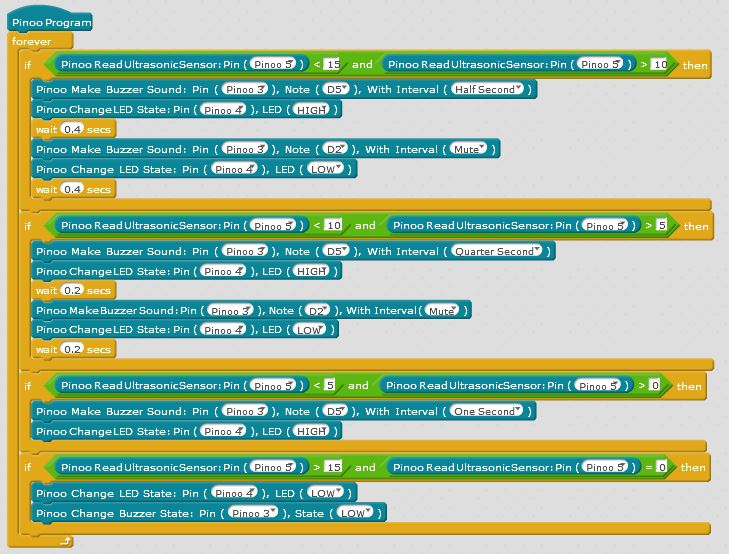Edit value 0 in the '= 0' condition

coord(662,467)
